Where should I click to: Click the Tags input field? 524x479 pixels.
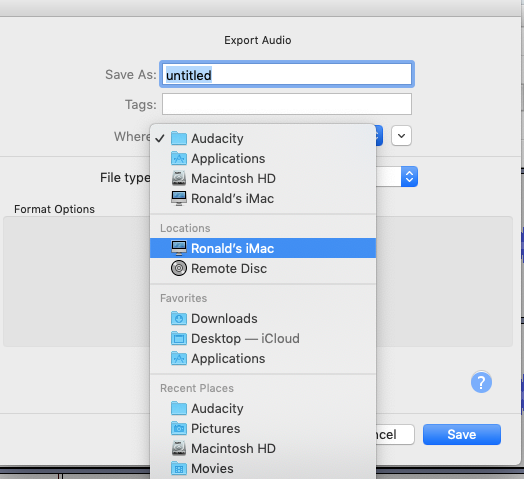pos(287,104)
